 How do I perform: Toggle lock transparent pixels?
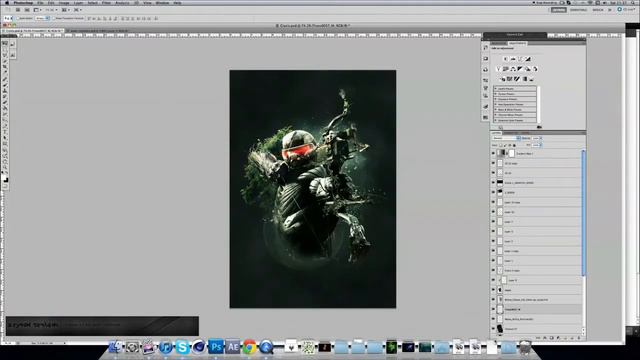pos(501,145)
